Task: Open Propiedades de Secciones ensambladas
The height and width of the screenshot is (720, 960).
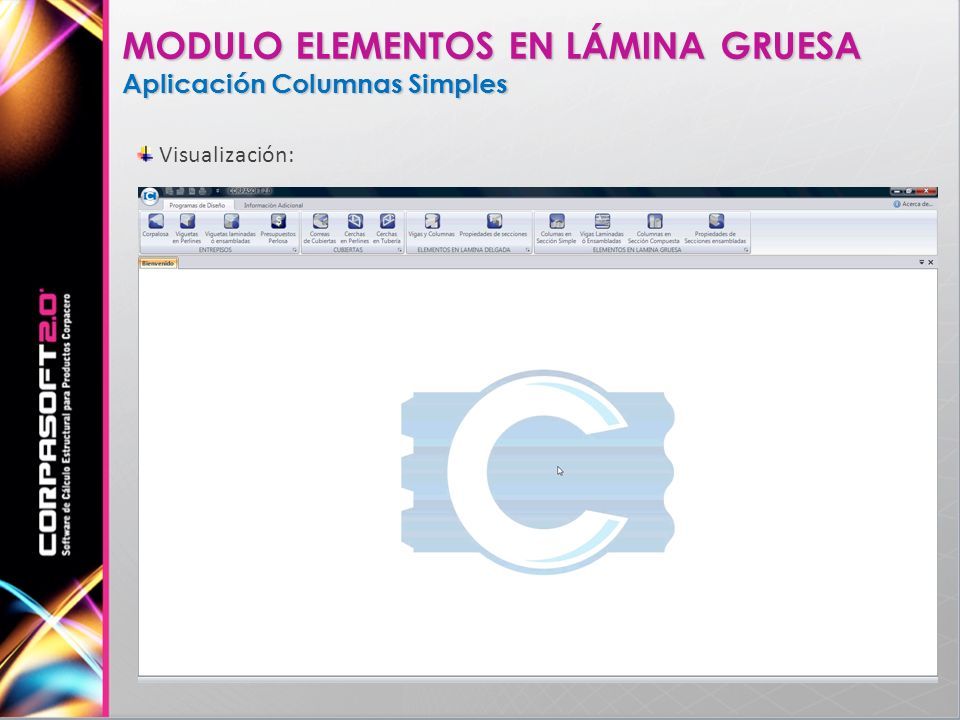Action: (x=716, y=229)
